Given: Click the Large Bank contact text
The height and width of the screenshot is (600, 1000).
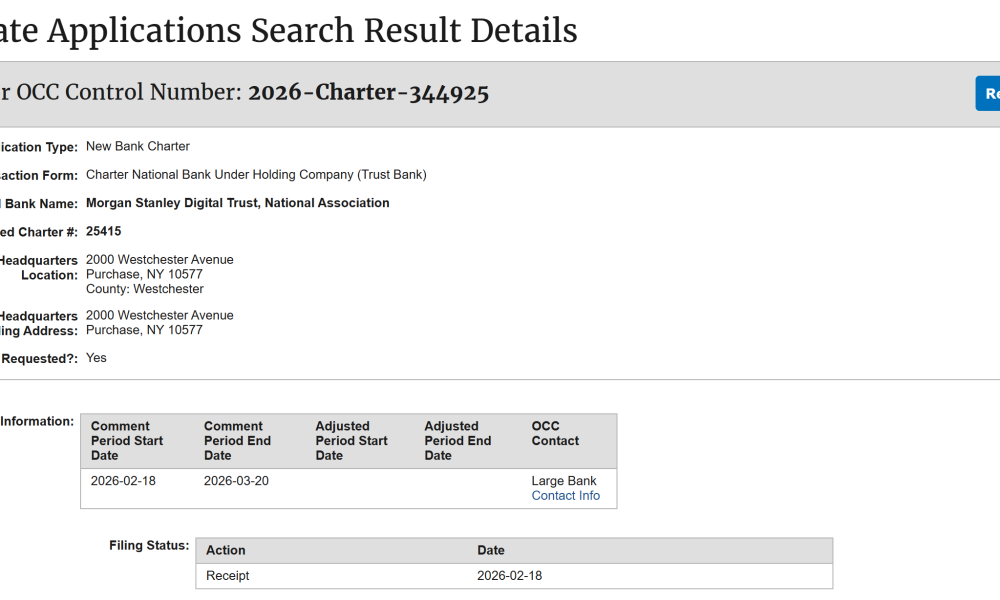Looking at the screenshot, I should [x=564, y=481].
